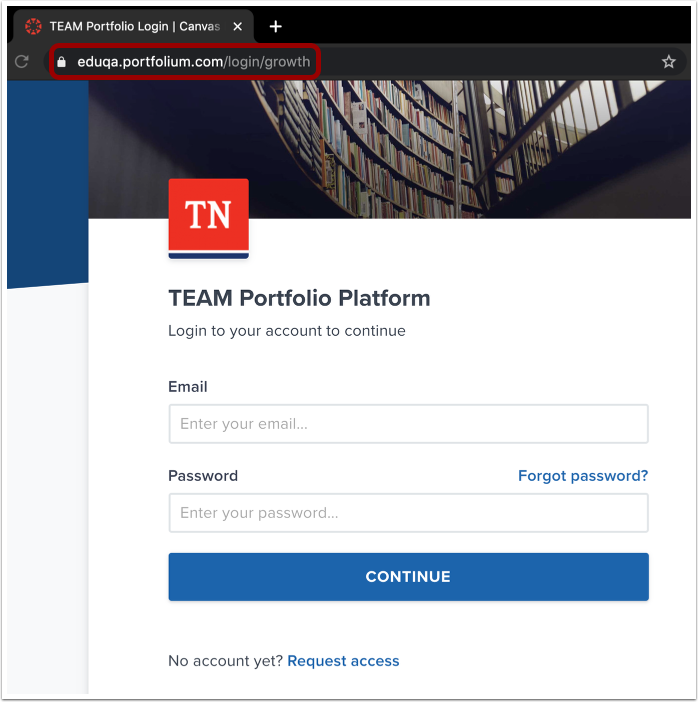Click the 'No account yet?' text
Viewport: 698px width, 702px height.
[x=226, y=661]
